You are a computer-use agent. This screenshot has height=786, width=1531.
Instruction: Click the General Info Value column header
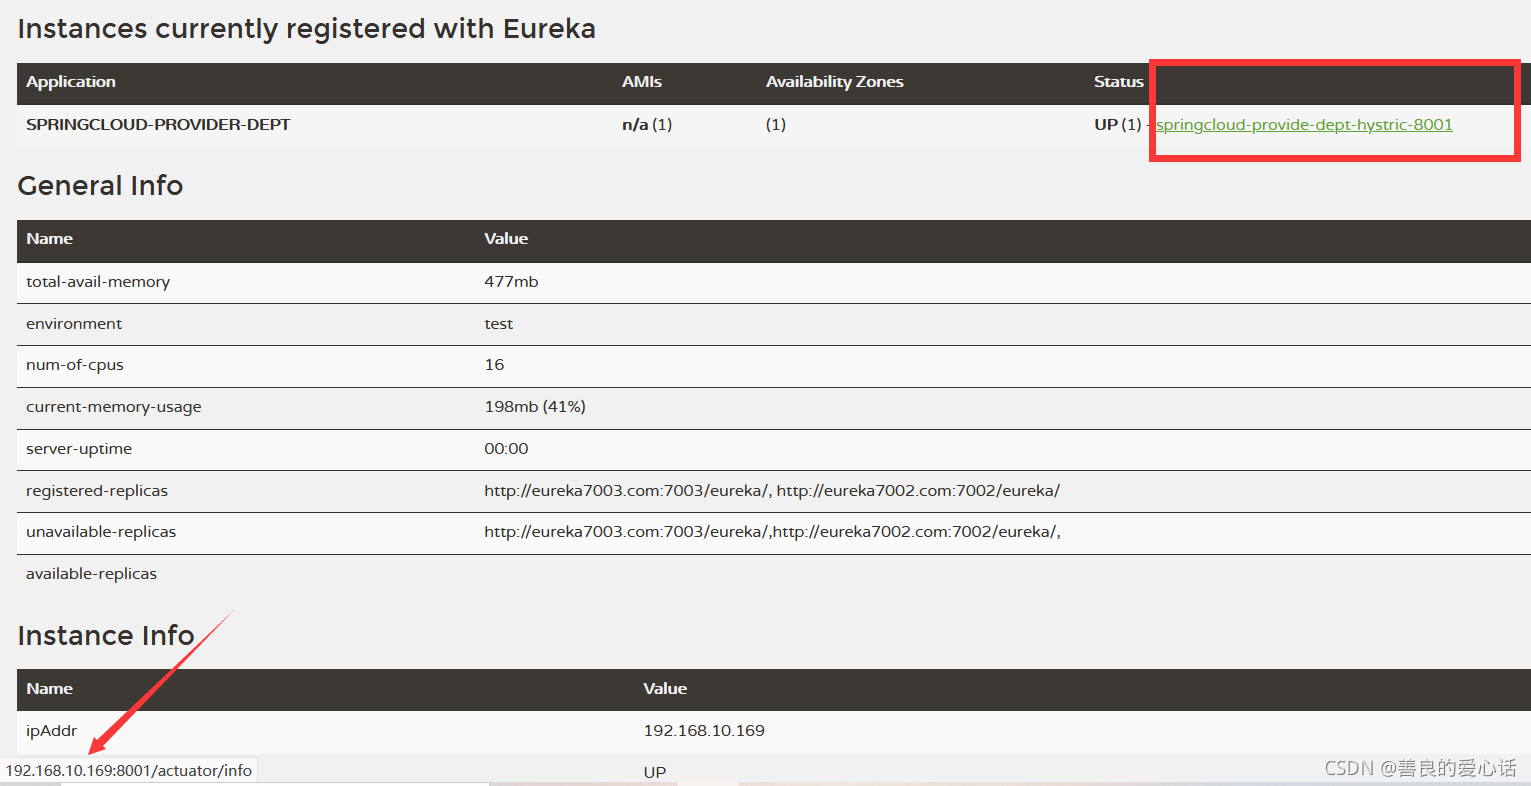click(x=506, y=239)
